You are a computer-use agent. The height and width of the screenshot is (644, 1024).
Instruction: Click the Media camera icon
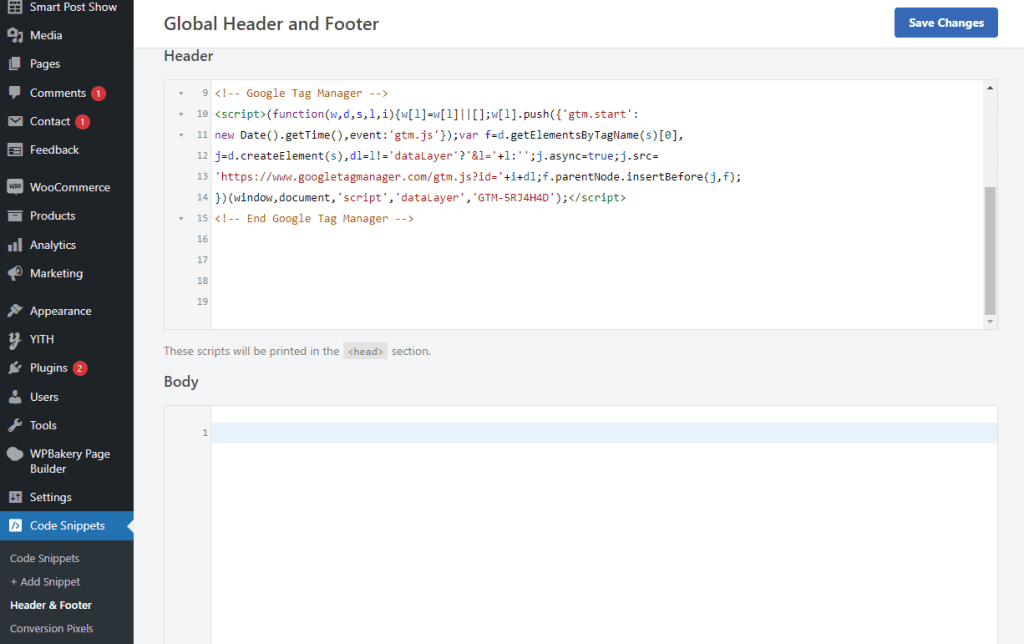coord(15,35)
